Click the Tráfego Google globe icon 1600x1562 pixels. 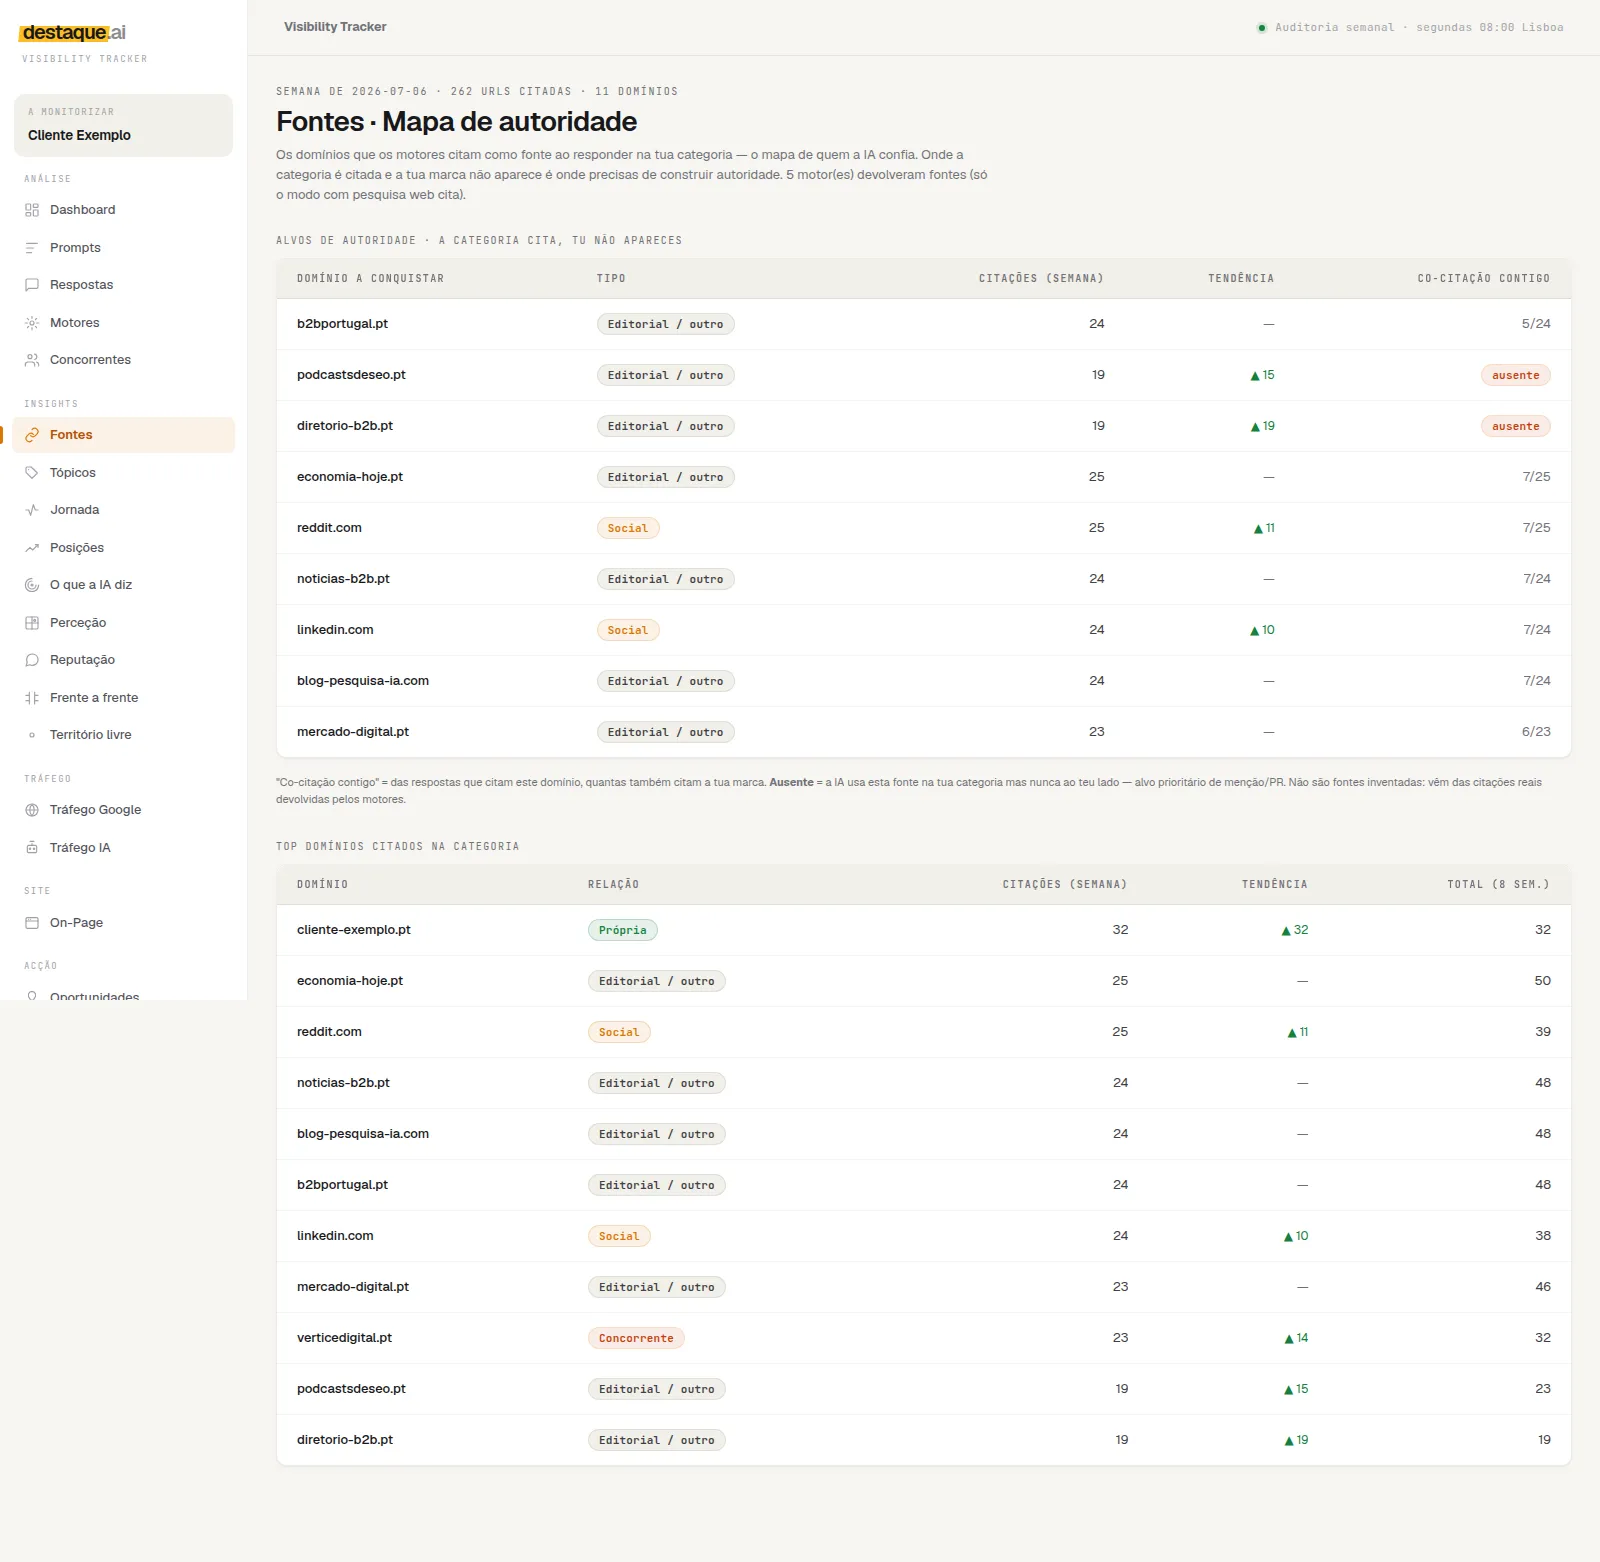[x=32, y=810]
